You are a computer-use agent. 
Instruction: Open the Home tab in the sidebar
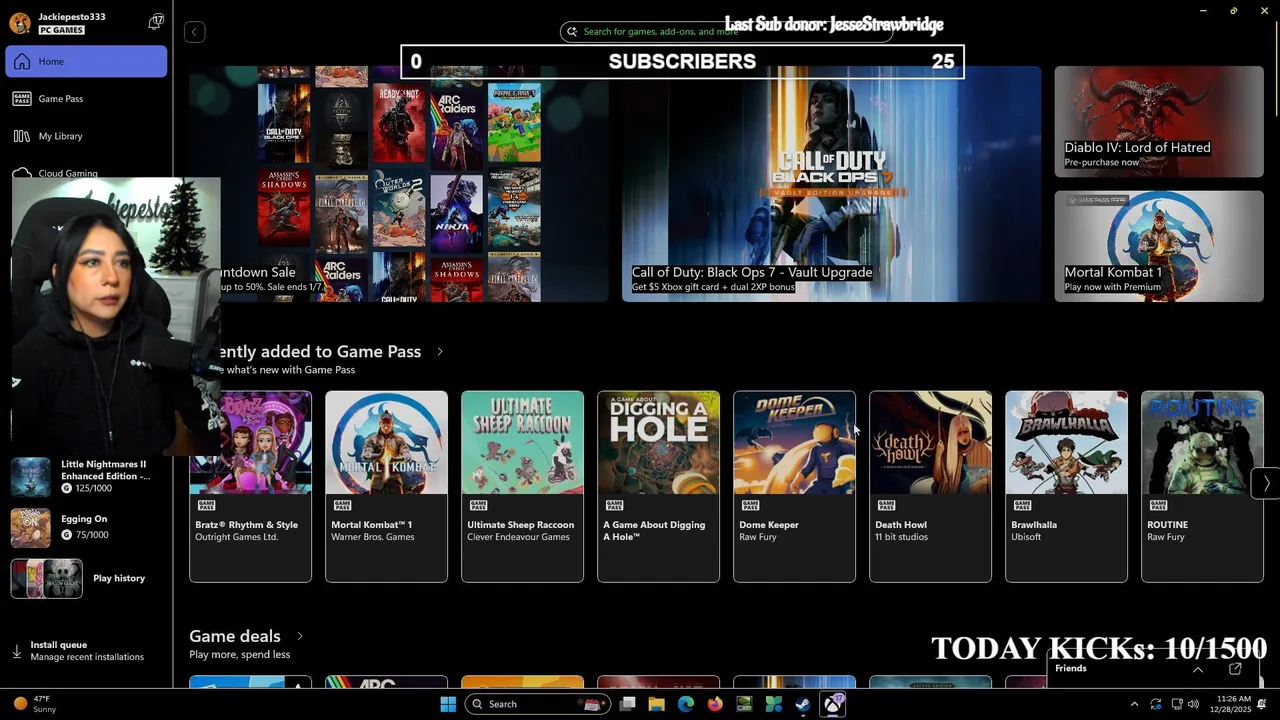pyautogui.click(x=86, y=61)
